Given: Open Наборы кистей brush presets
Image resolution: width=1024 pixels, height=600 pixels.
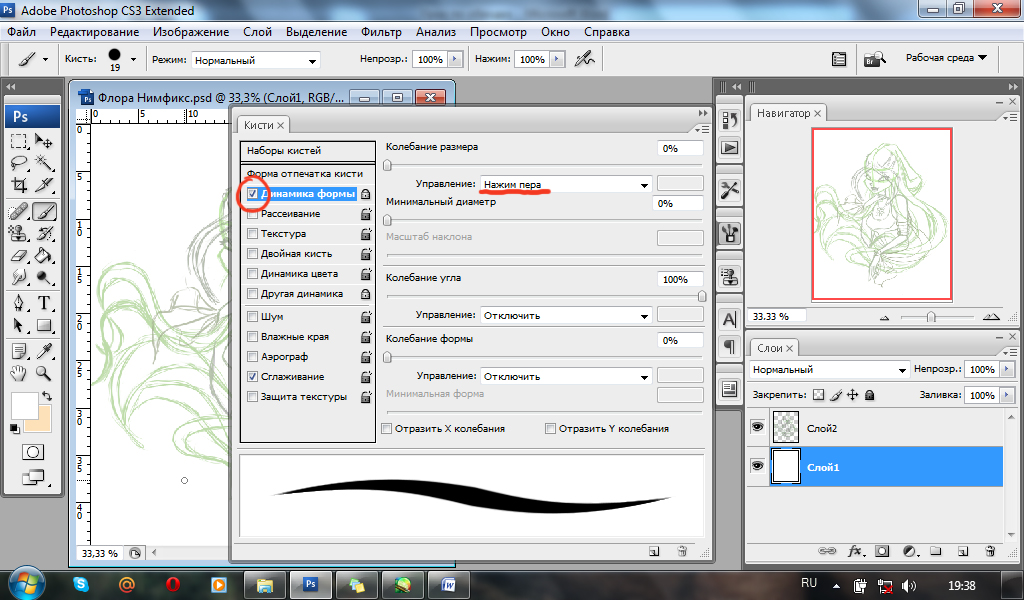Looking at the screenshot, I should tap(284, 151).
